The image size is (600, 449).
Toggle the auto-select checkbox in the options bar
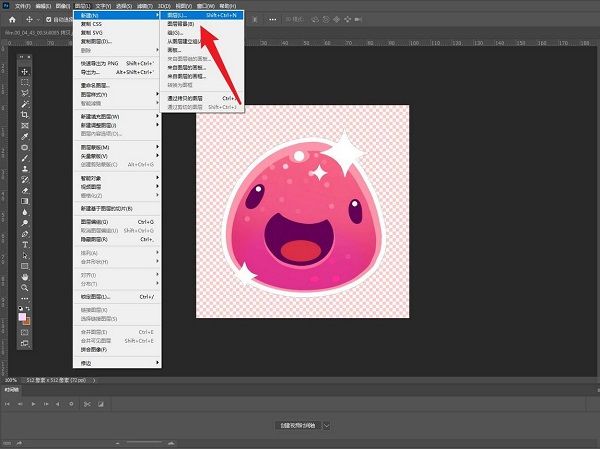[x=48, y=18]
